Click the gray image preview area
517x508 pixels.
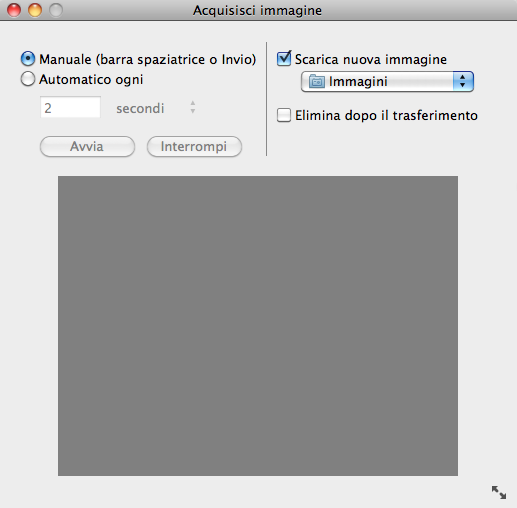258,326
